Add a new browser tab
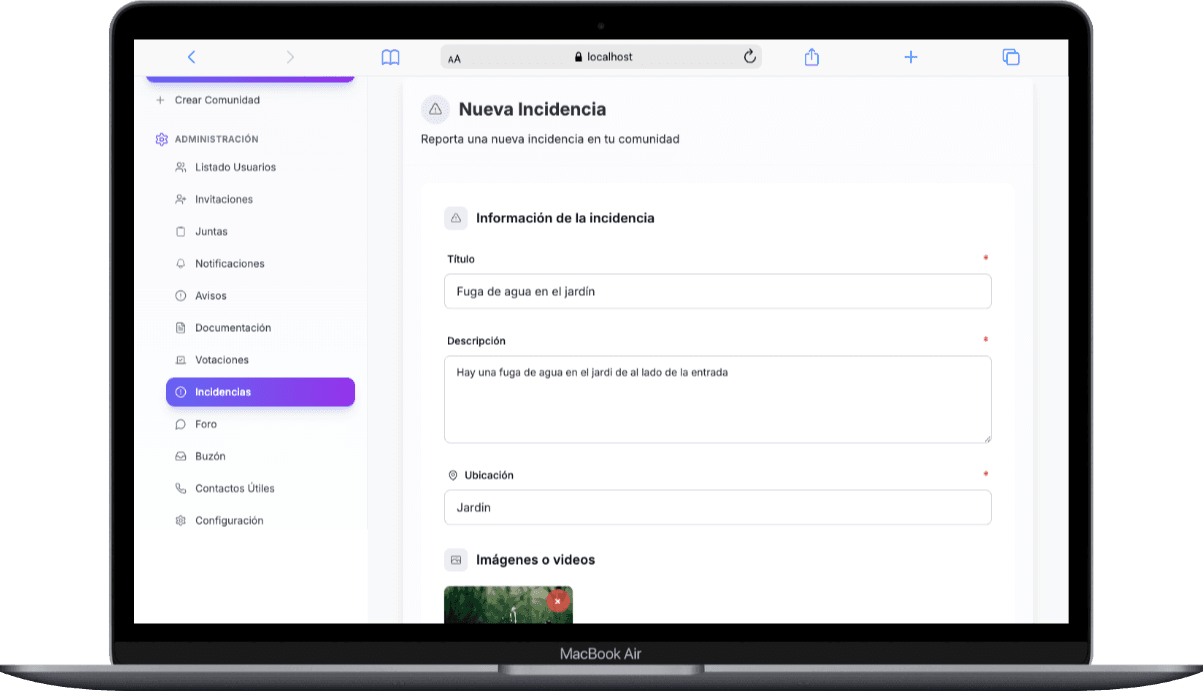 [910, 57]
